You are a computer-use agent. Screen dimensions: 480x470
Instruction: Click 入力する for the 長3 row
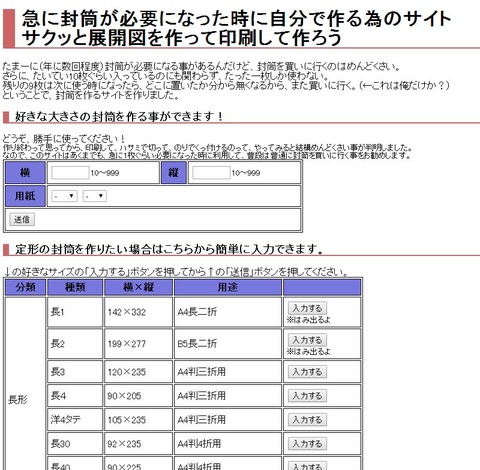pos(307,372)
